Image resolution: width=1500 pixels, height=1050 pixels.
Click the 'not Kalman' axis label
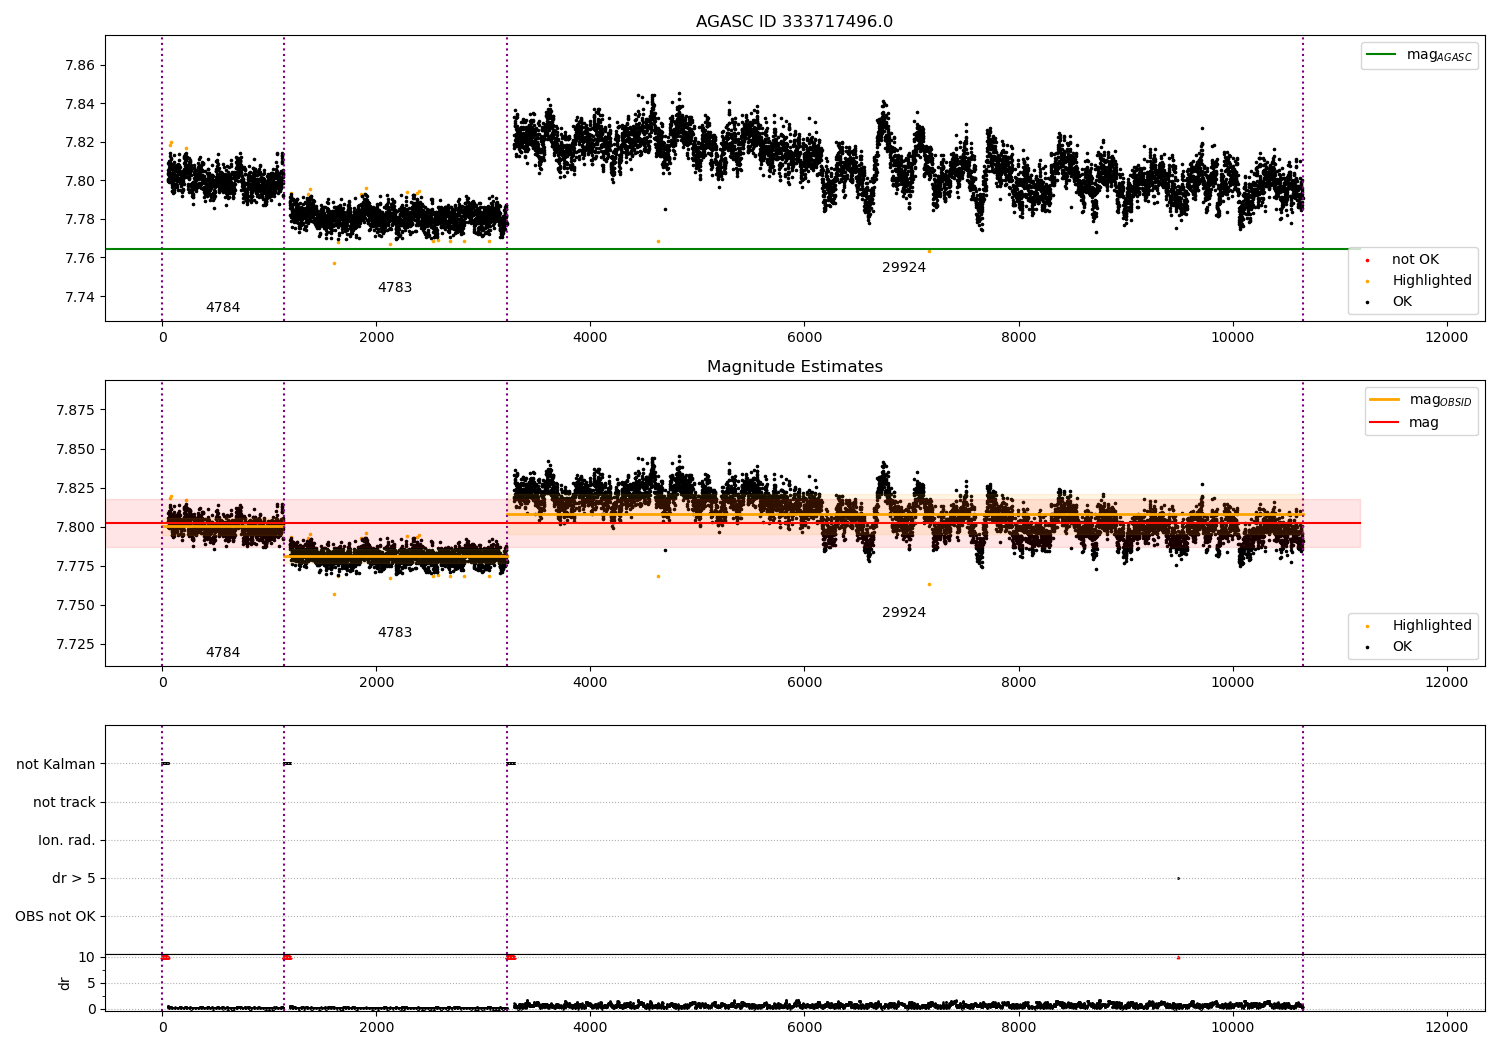click(56, 764)
